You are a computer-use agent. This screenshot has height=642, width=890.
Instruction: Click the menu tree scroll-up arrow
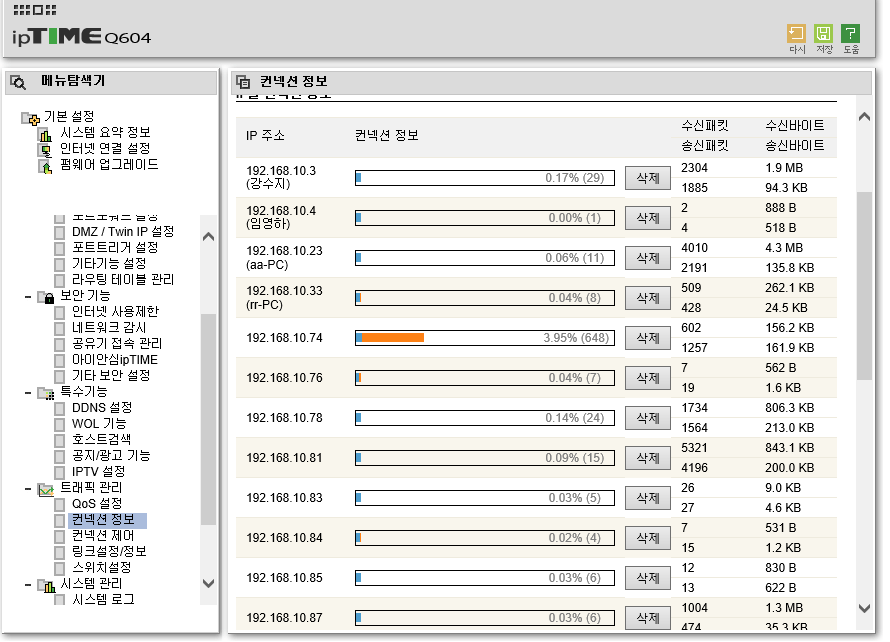click(x=208, y=237)
